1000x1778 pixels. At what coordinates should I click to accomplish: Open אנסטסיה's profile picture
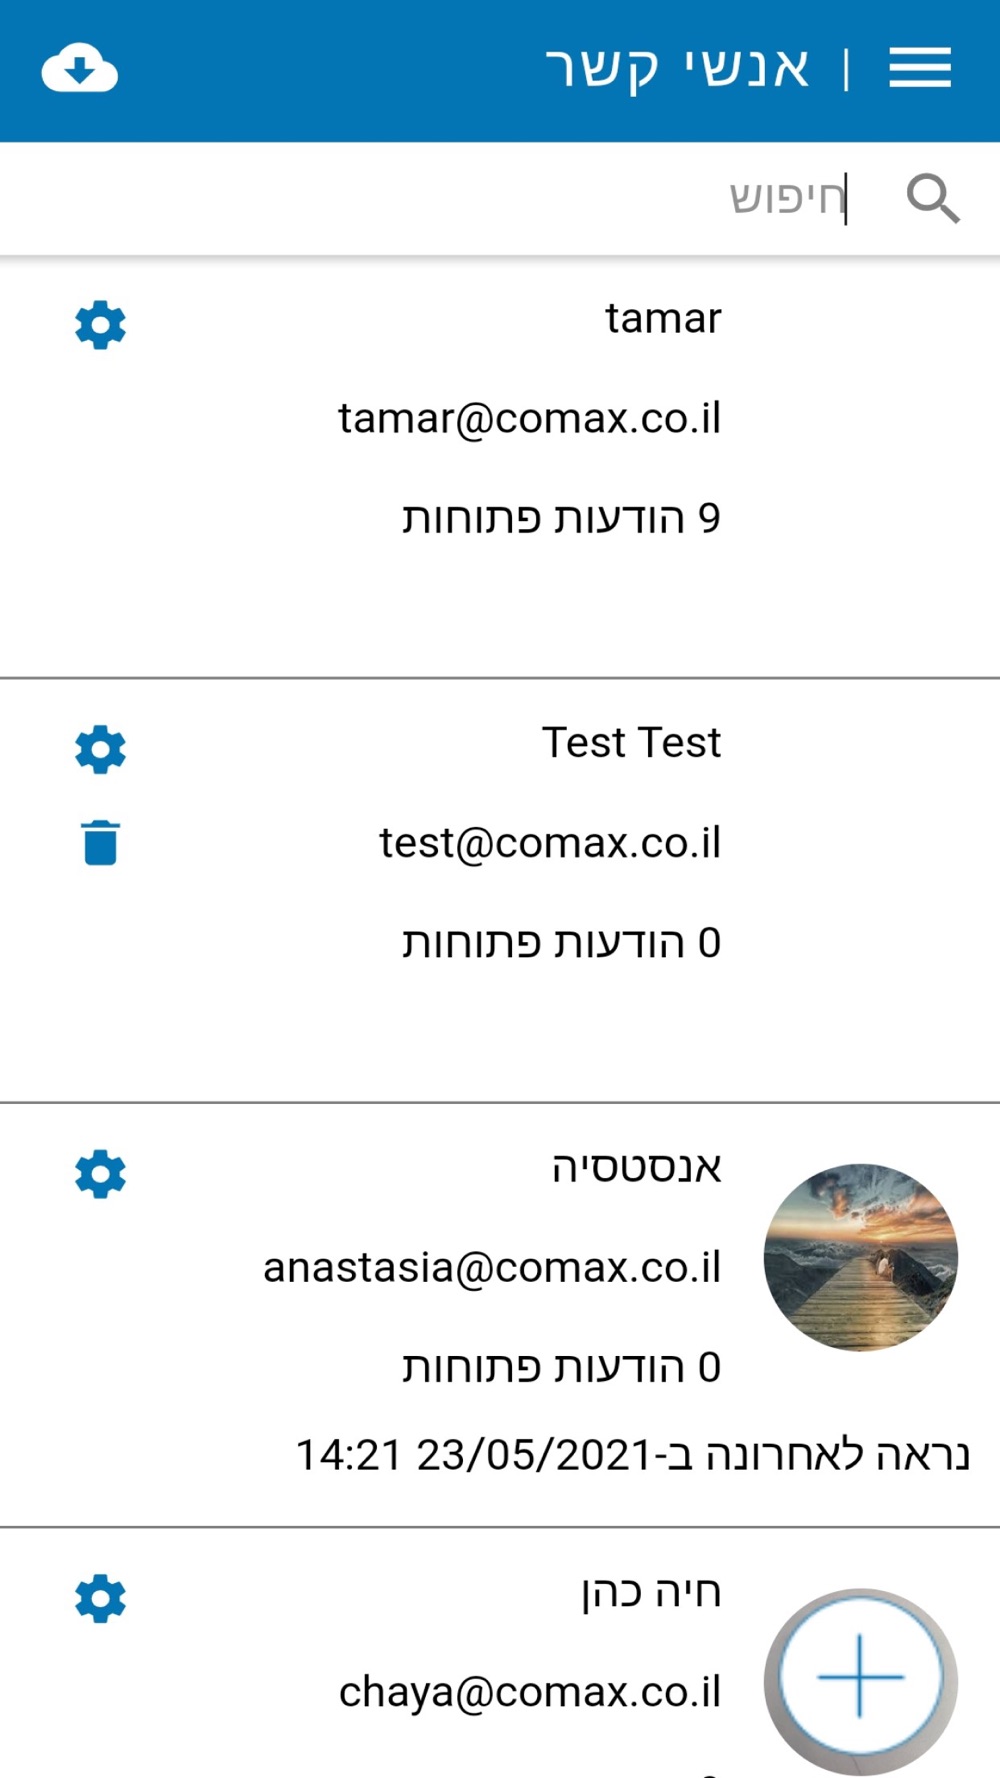pos(860,1257)
